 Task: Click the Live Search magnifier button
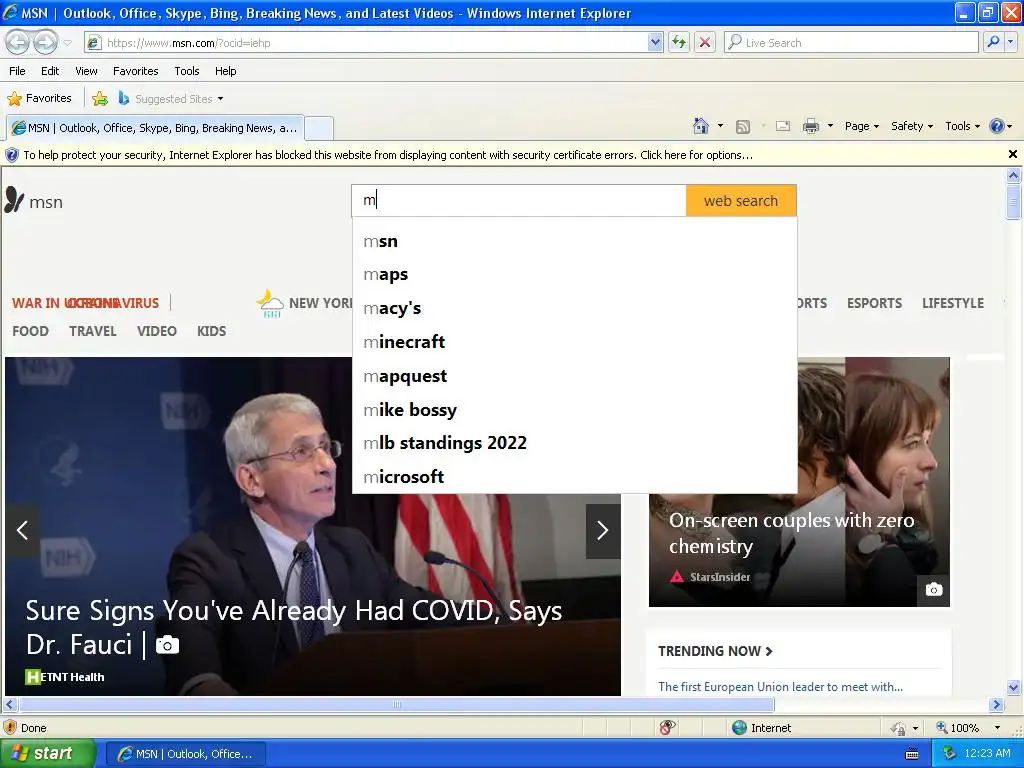point(993,42)
